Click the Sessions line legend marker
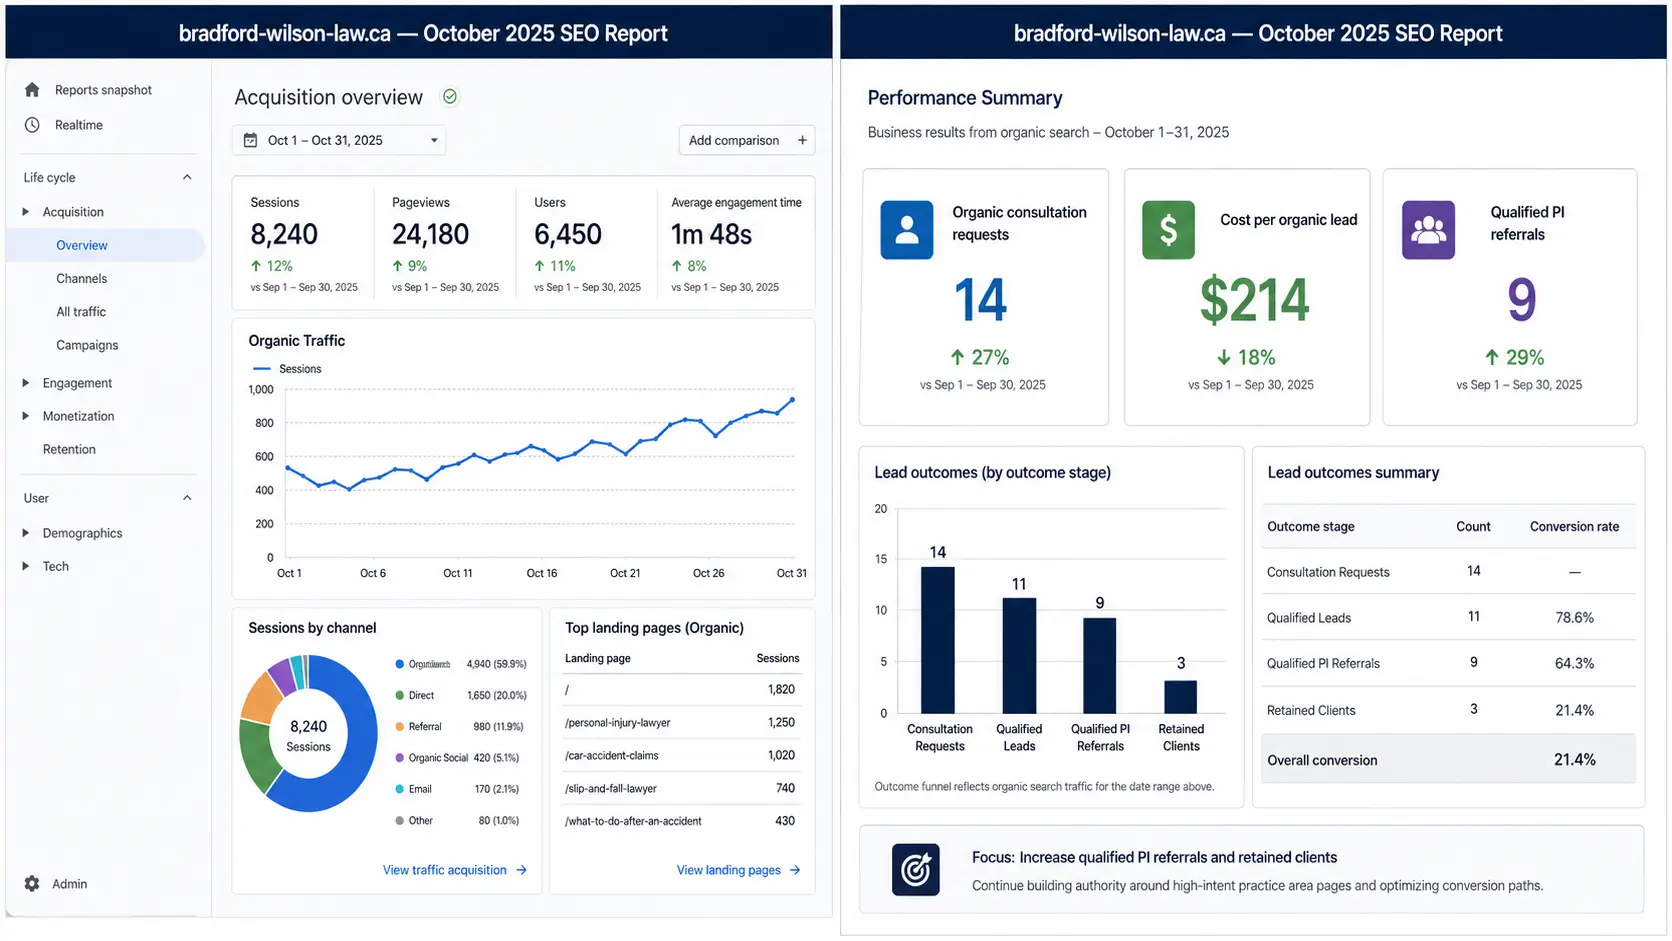The height and width of the screenshot is (941, 1672). click(x=262, y=369)
